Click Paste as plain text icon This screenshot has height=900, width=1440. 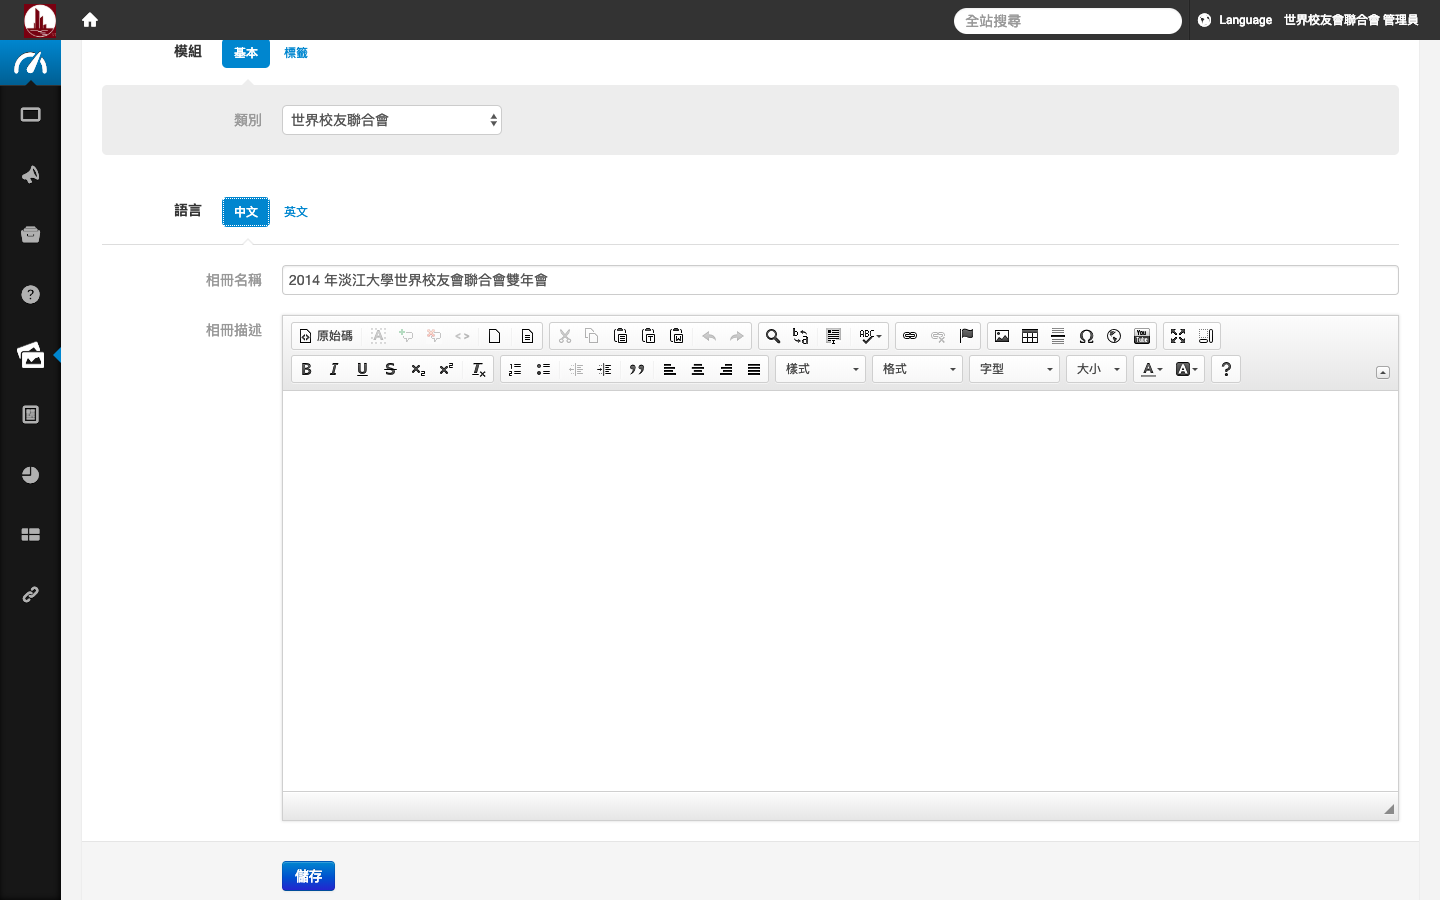(x=648, y=336)
